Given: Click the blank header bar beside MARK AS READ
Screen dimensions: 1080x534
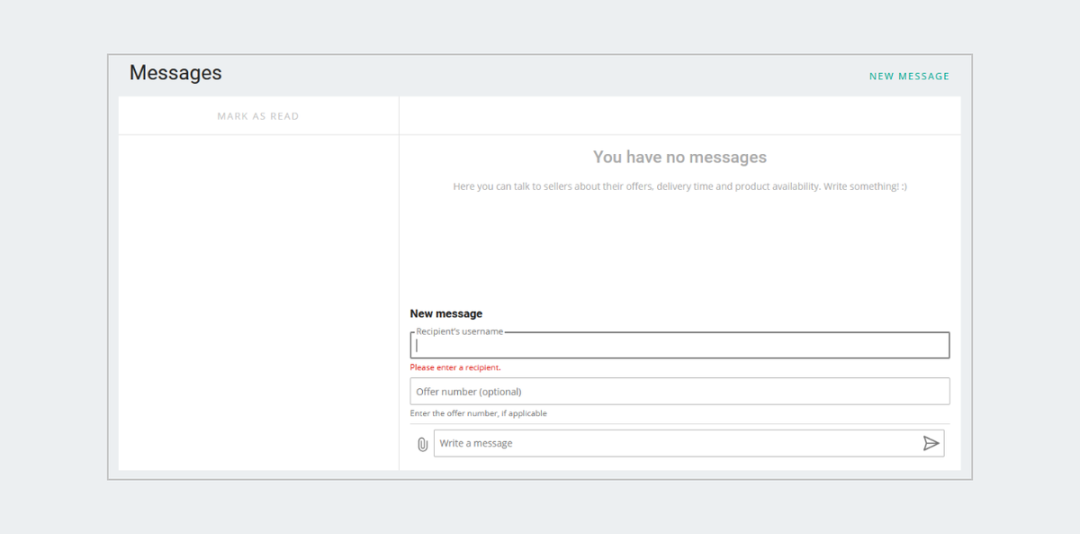Looking at the screenshot, I should [x=680, y=115].
